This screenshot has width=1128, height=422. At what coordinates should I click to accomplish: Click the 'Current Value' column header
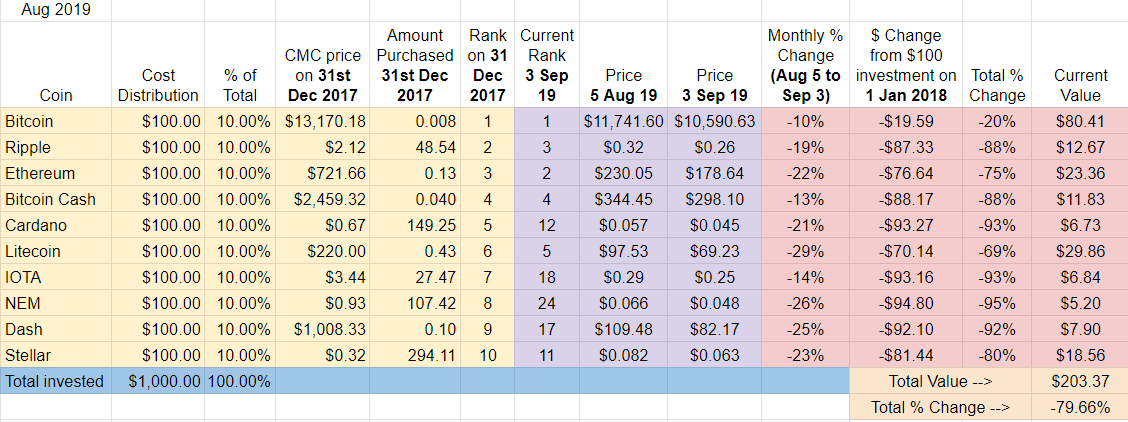click(1079, 65)
